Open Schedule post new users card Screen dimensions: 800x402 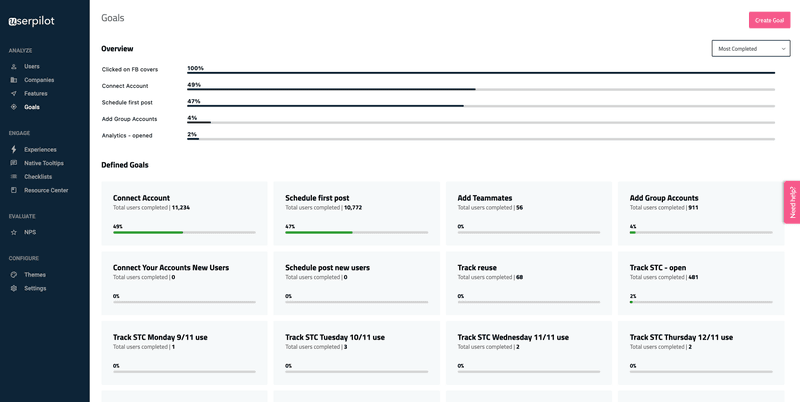coord(357,283)
